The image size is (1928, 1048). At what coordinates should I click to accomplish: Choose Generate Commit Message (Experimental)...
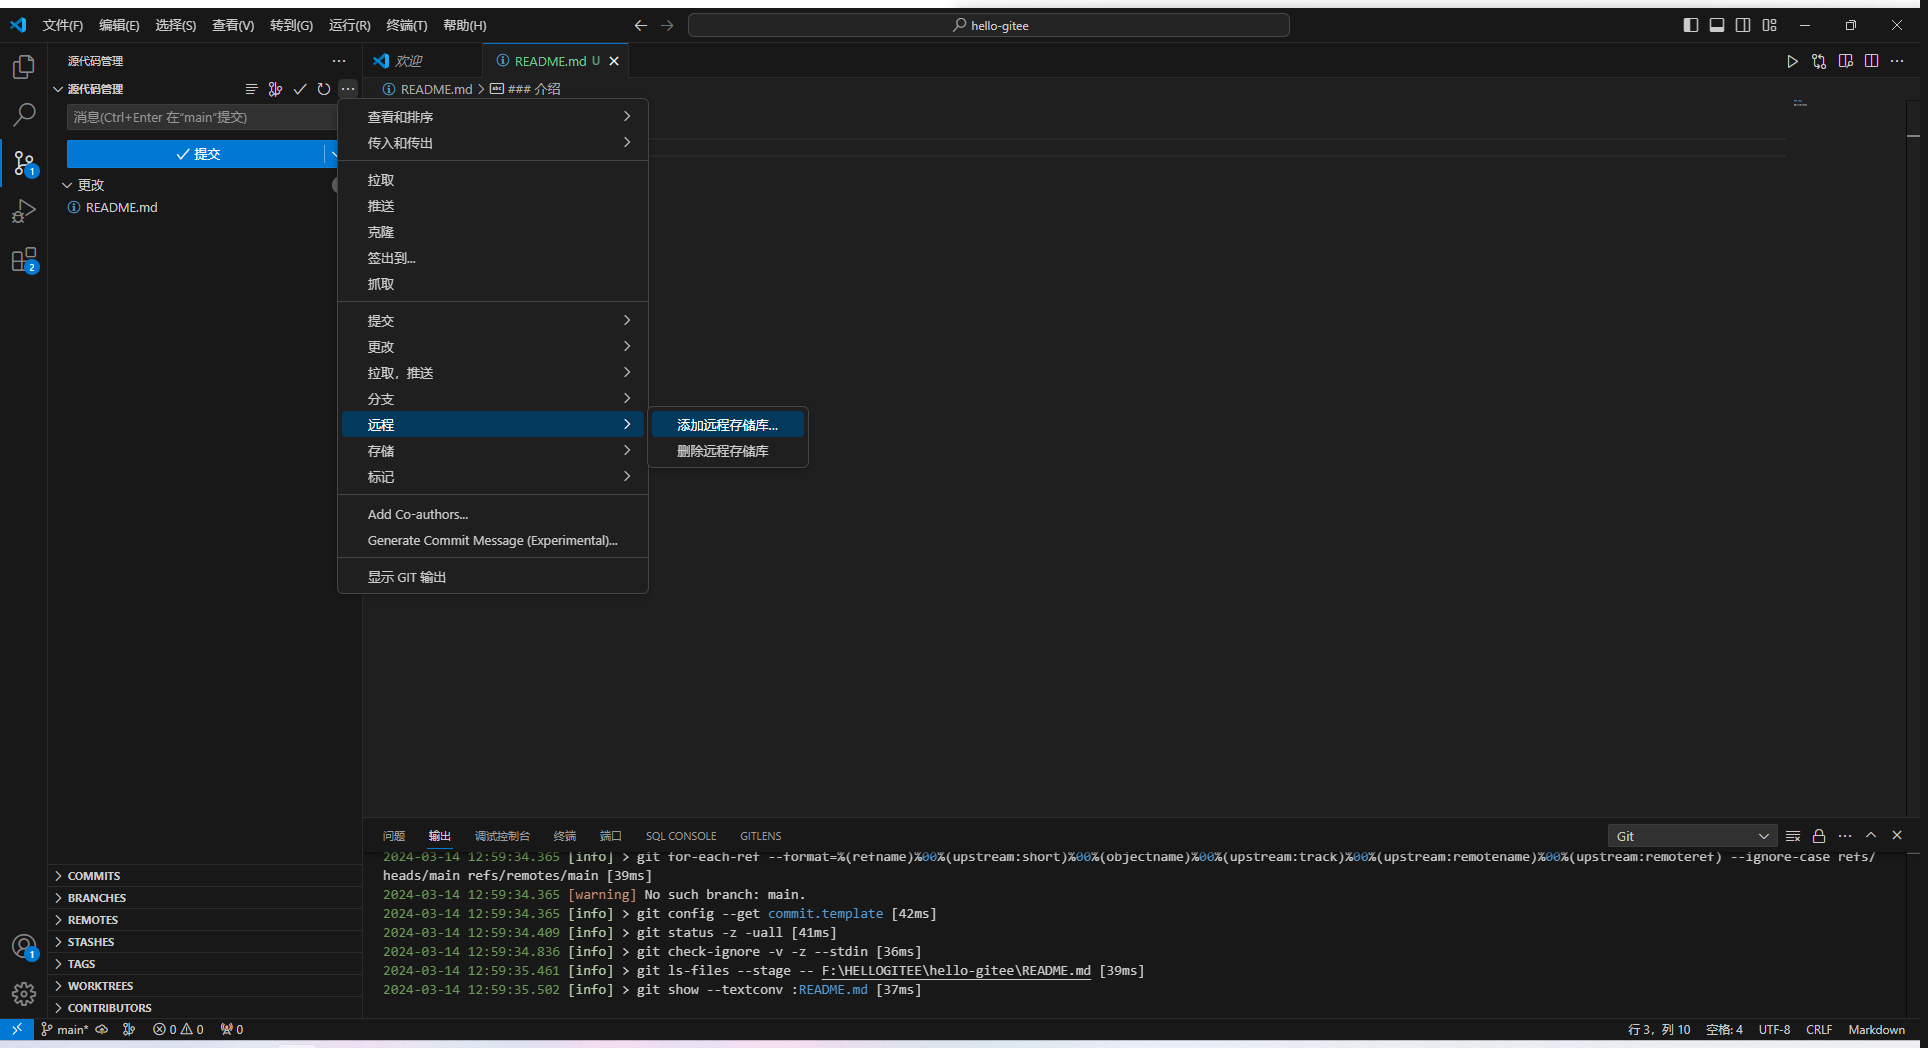tap(493, 540)
